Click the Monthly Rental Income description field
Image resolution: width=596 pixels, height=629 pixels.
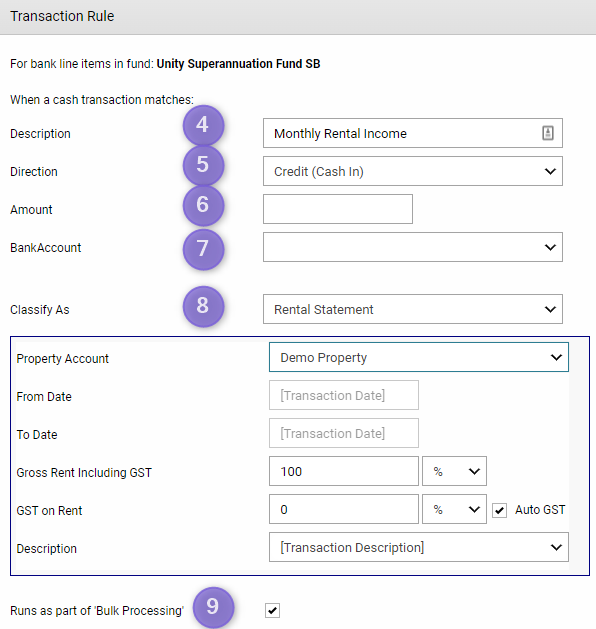pyautogui.click(x=413, y=133)
